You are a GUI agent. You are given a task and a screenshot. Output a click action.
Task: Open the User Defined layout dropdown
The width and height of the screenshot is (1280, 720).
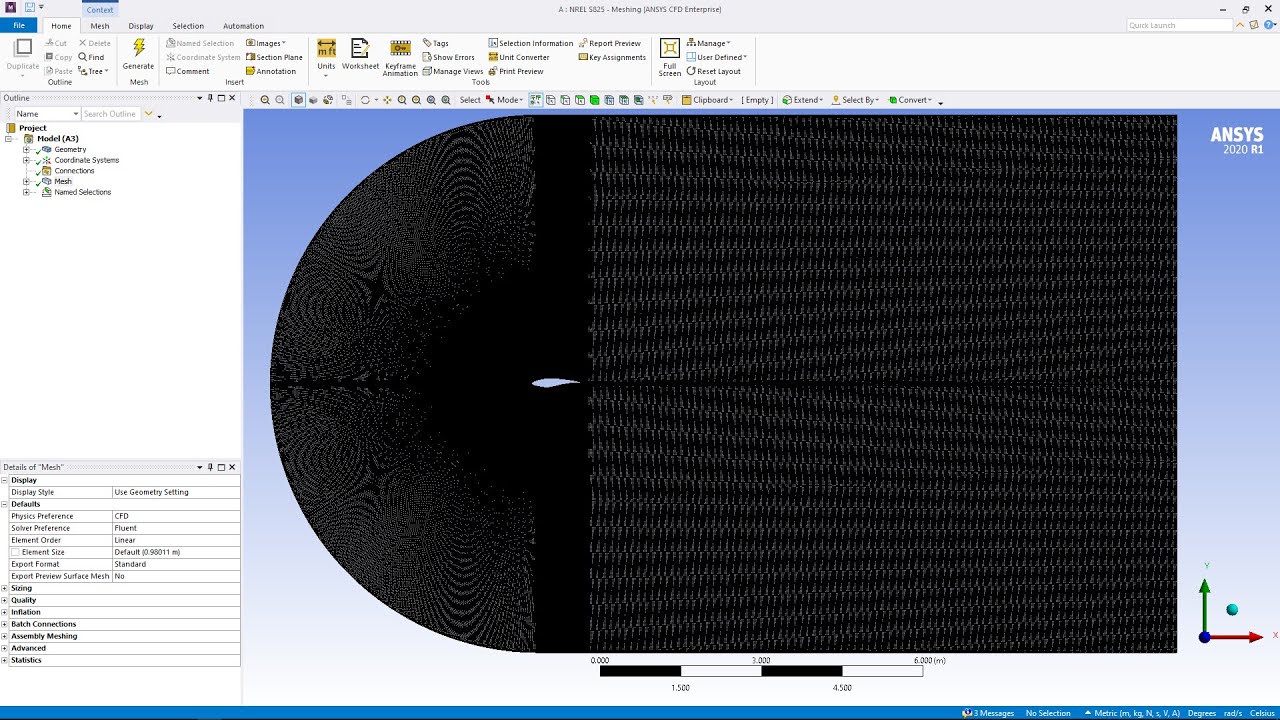coord(716,57)
